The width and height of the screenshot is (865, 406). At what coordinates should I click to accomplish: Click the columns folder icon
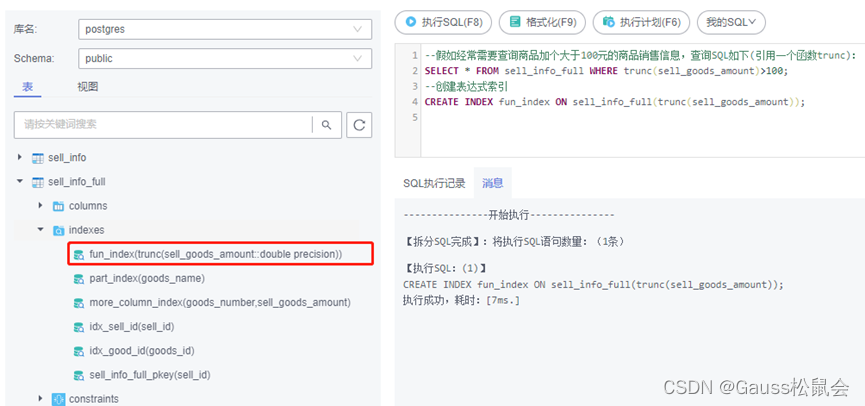(x=58, y=206)
